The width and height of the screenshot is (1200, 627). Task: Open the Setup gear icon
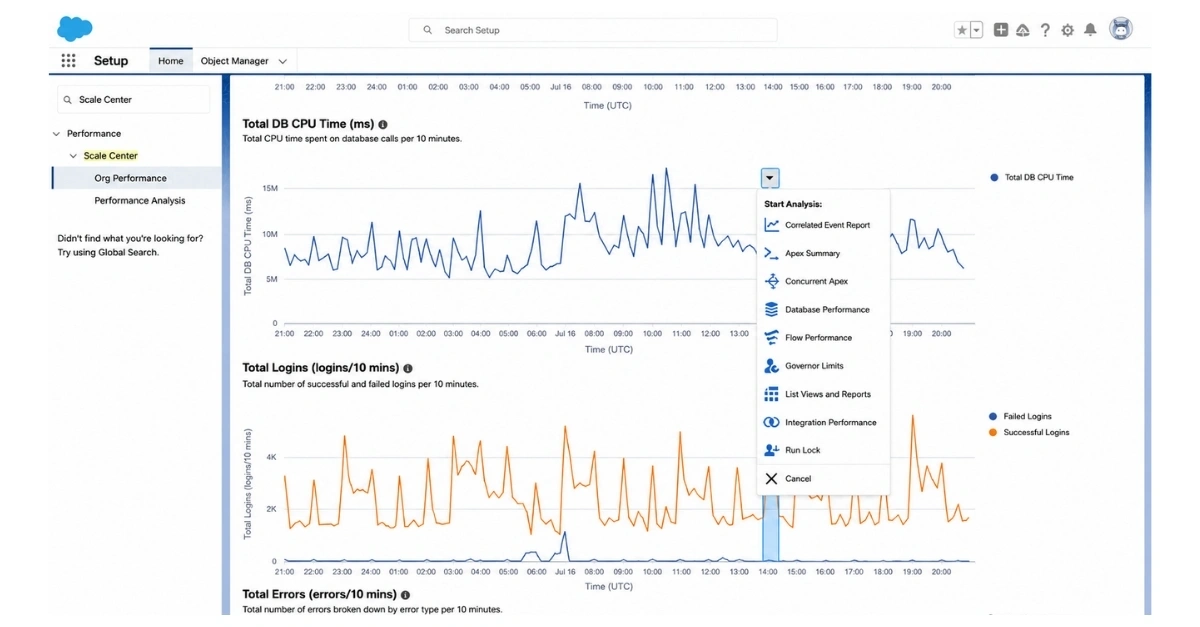[x=1068, y=30]
